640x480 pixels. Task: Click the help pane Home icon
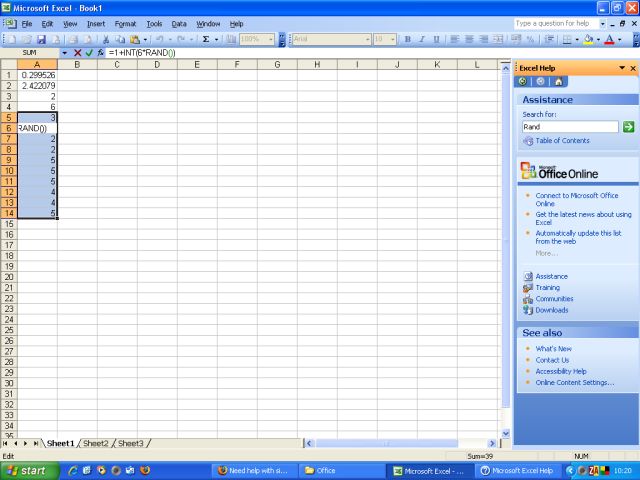(x=558, y=81)
